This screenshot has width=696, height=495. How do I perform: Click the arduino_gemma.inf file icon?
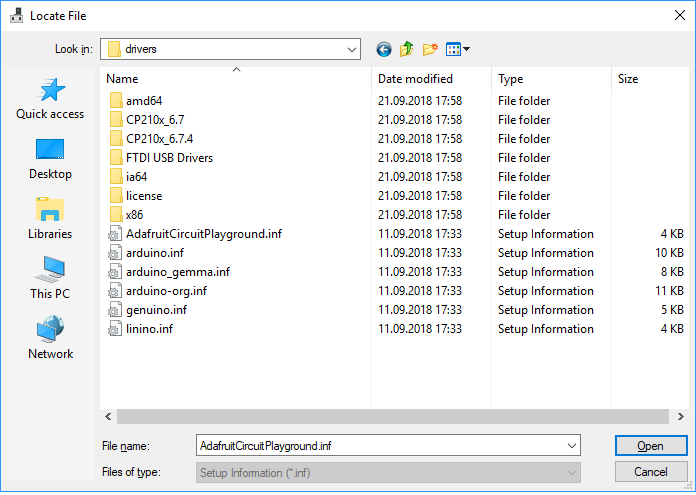115,272
